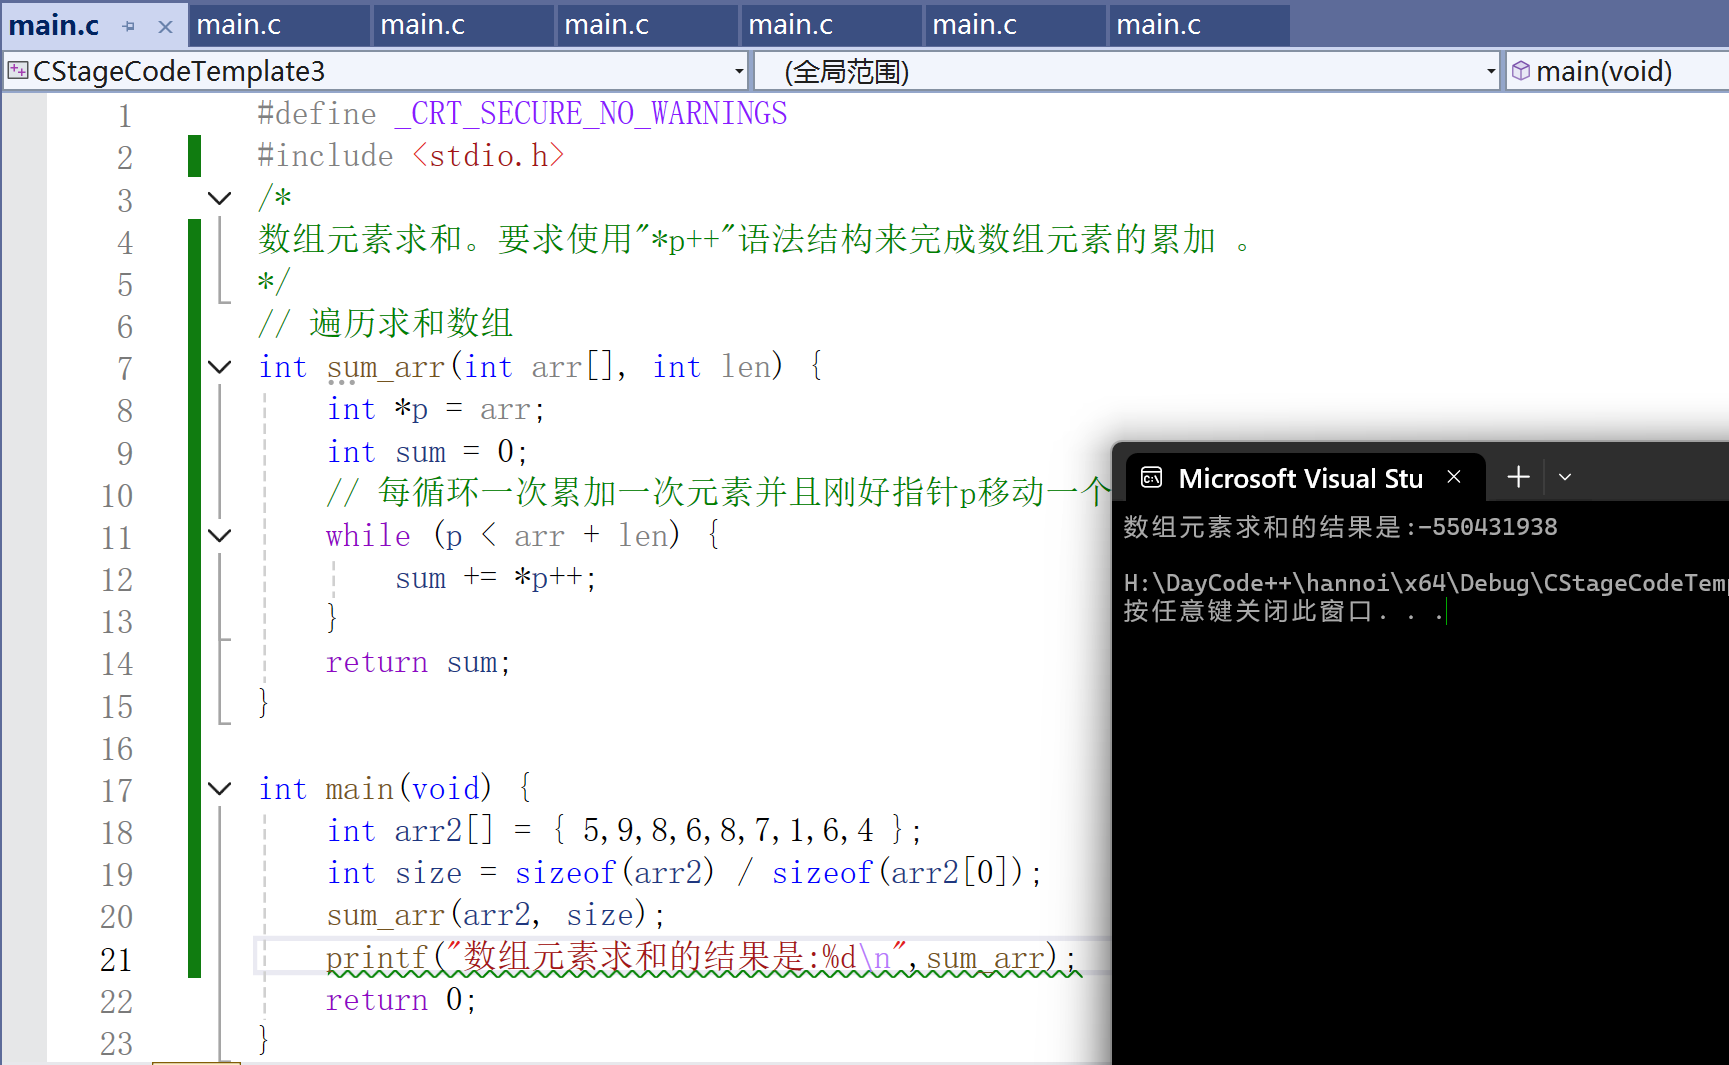
Task: Open a new console tab with plus
Action: point(1518,477)
